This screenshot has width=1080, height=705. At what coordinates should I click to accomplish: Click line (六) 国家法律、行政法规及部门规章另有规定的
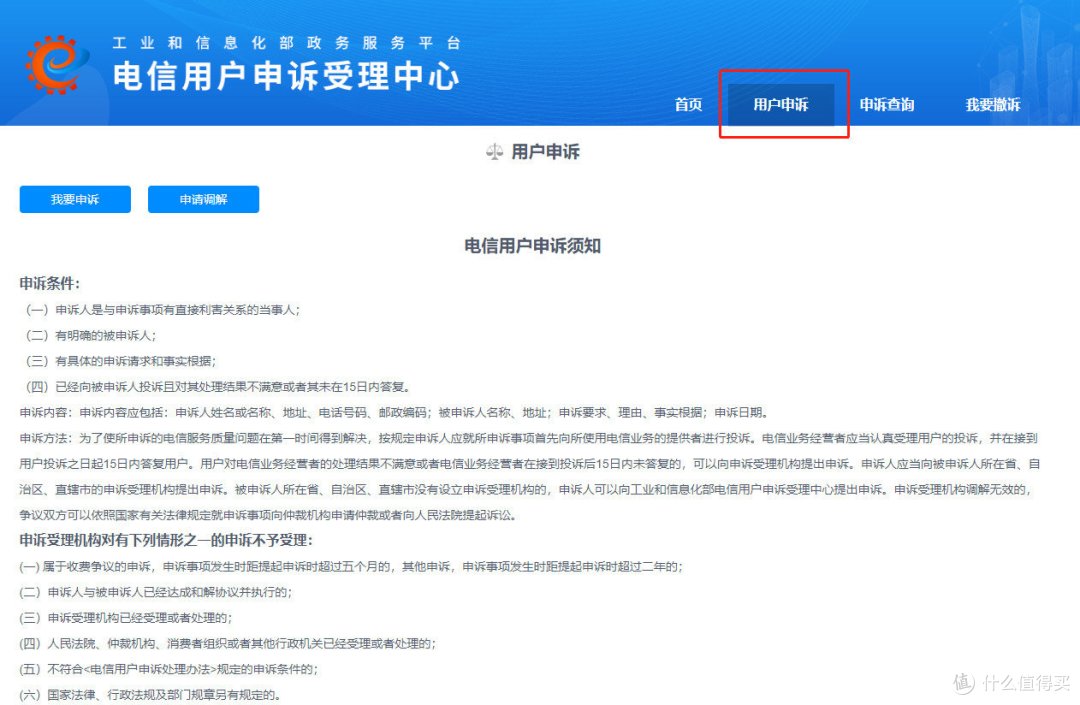150,695
